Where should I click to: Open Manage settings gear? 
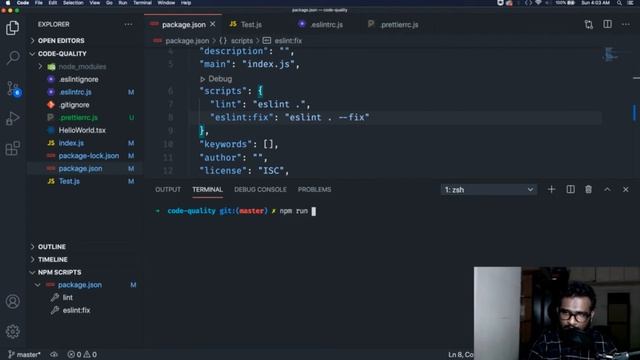pyautogui.click(x=13, y=331)
